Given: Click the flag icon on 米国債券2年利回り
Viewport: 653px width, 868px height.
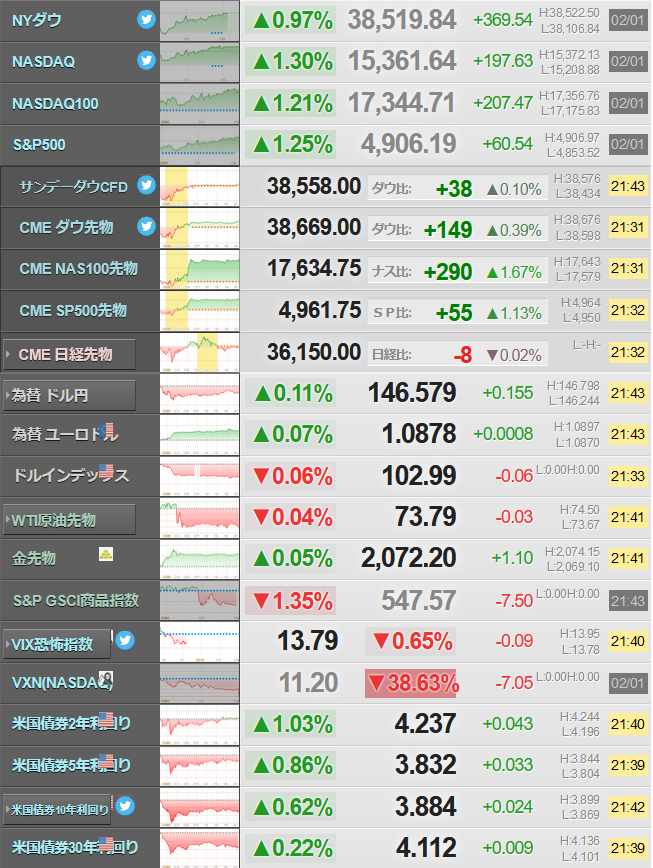Looking at the screenshot, I should point(106,719).
